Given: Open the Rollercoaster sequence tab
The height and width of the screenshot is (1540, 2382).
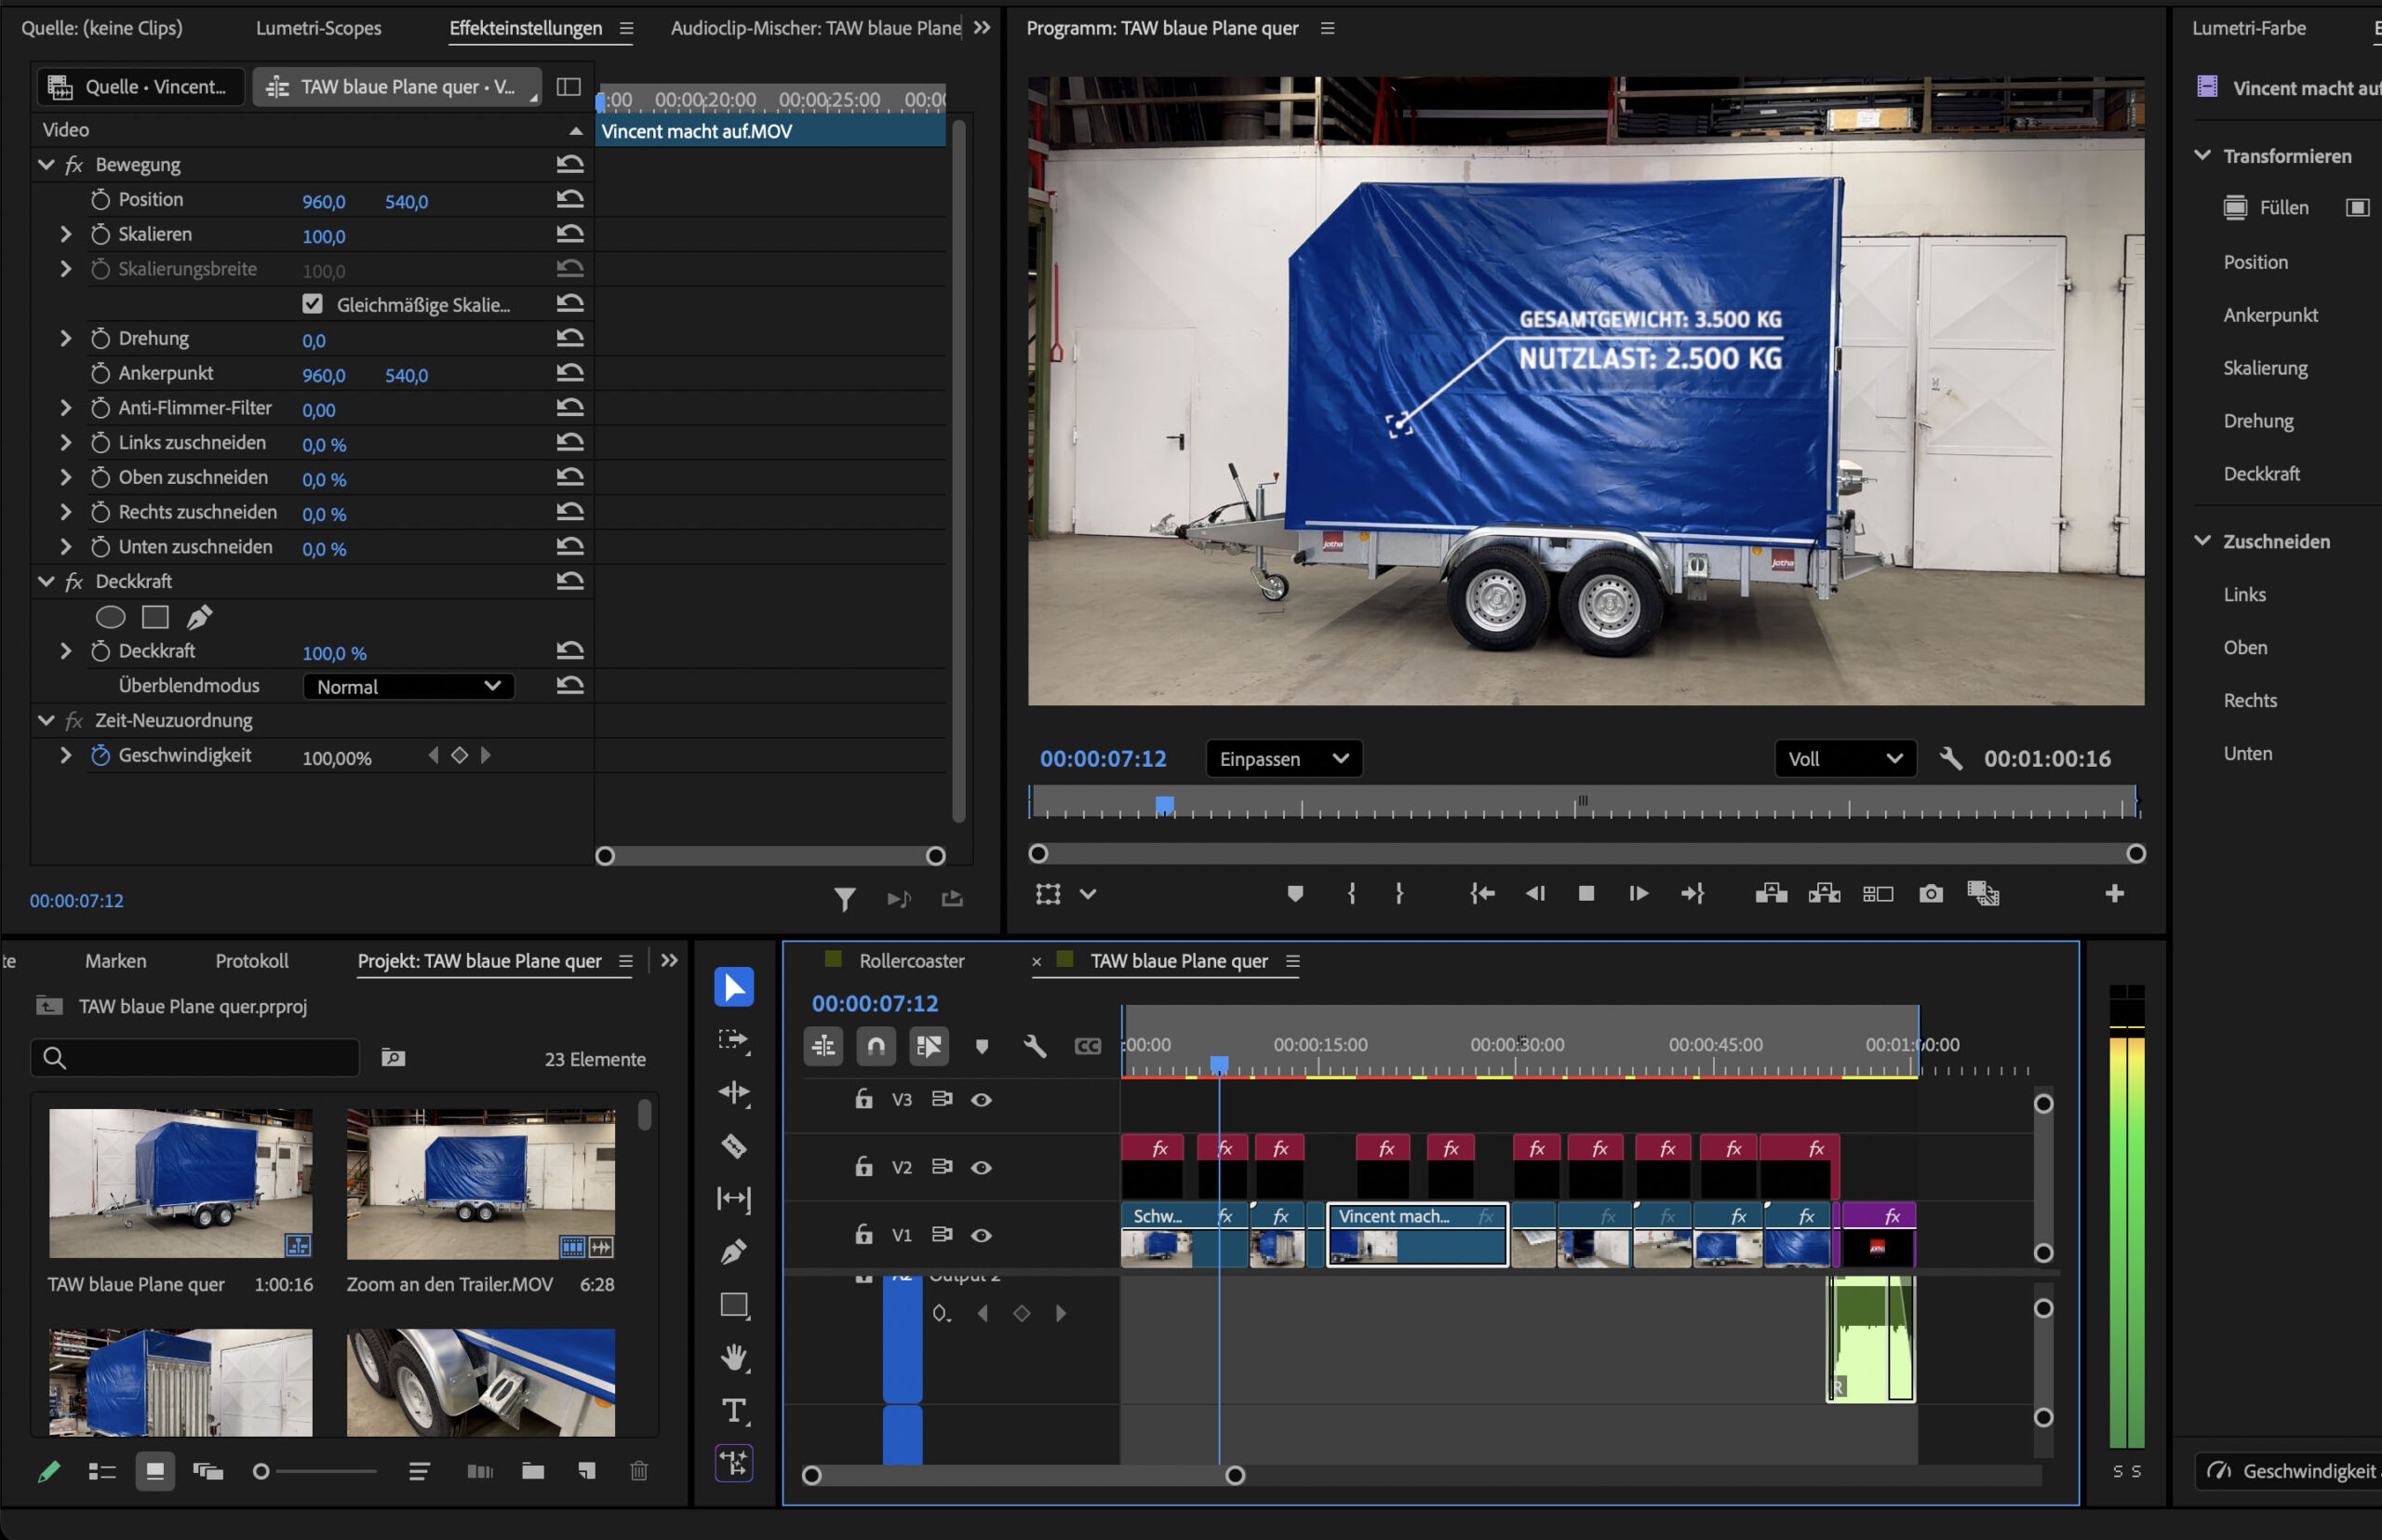Looking at the screenshot, I should [911, 961].
